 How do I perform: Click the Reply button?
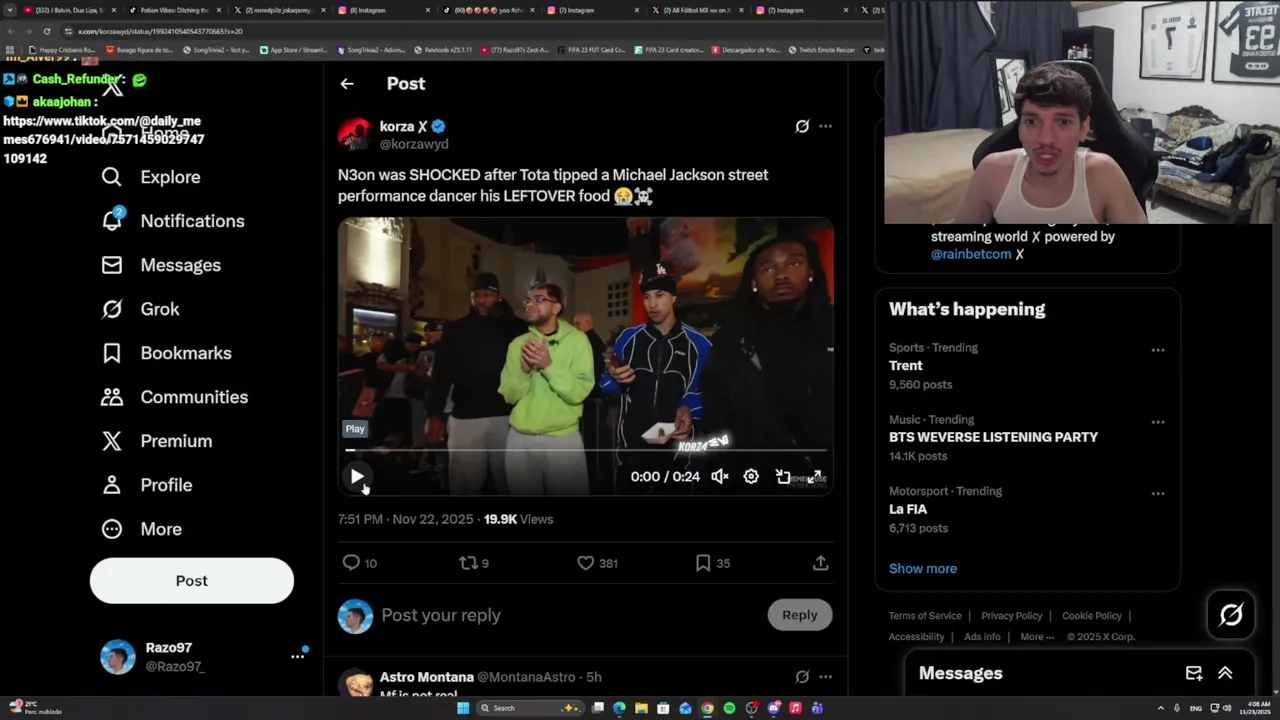(800, 615)
